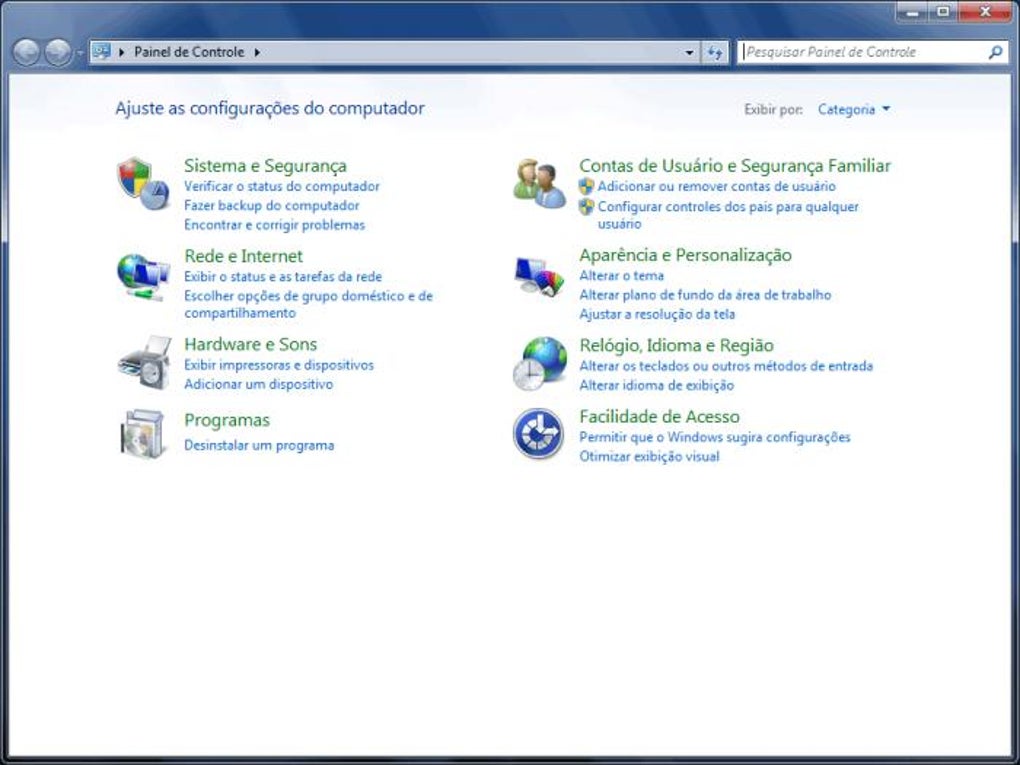Click Exibir o status e as tarefas da rede
This screenshot has width=1020, height=765.
[x=283, y=276]
